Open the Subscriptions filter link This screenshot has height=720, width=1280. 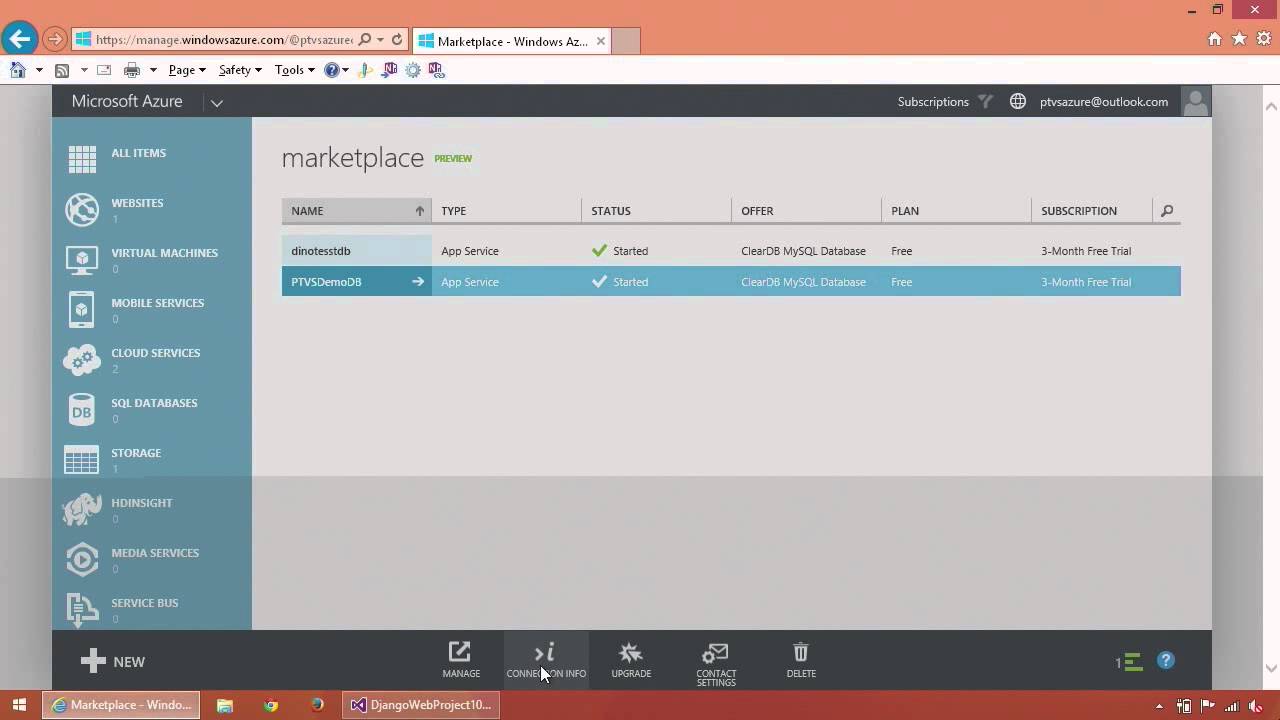click(933, 102)
